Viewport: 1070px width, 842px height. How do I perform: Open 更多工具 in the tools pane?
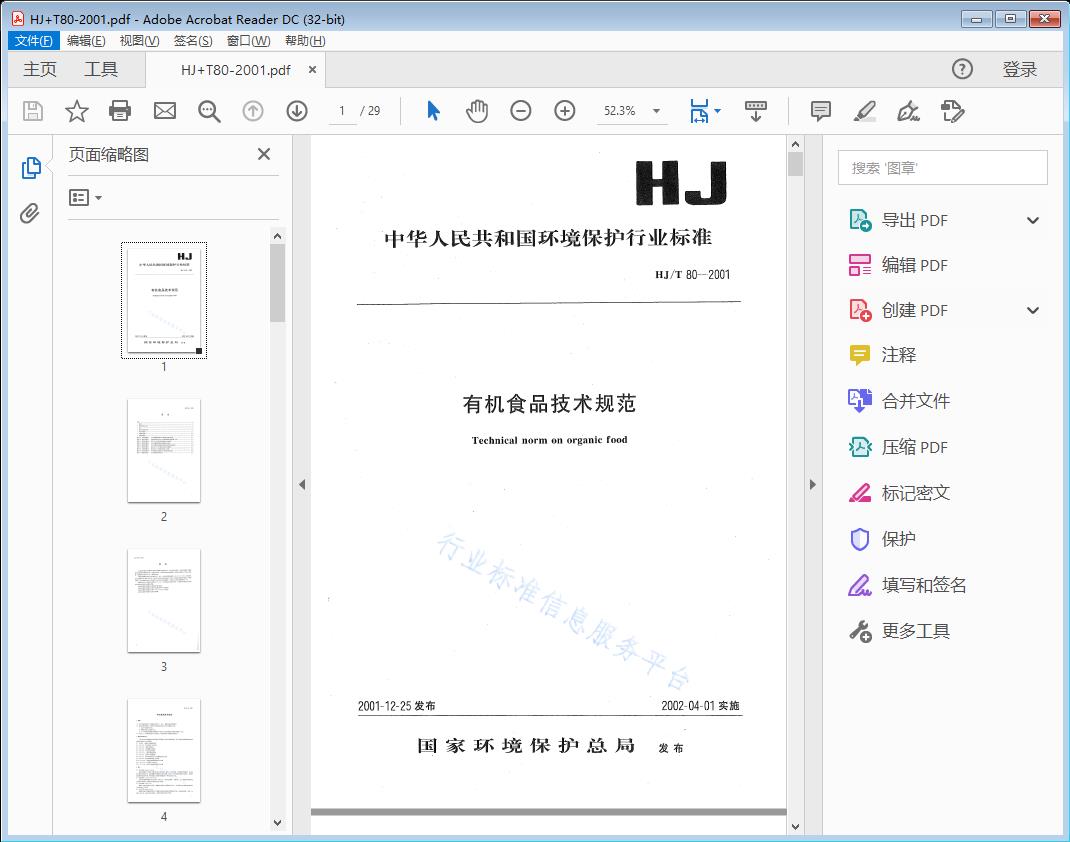coord(915,631)
